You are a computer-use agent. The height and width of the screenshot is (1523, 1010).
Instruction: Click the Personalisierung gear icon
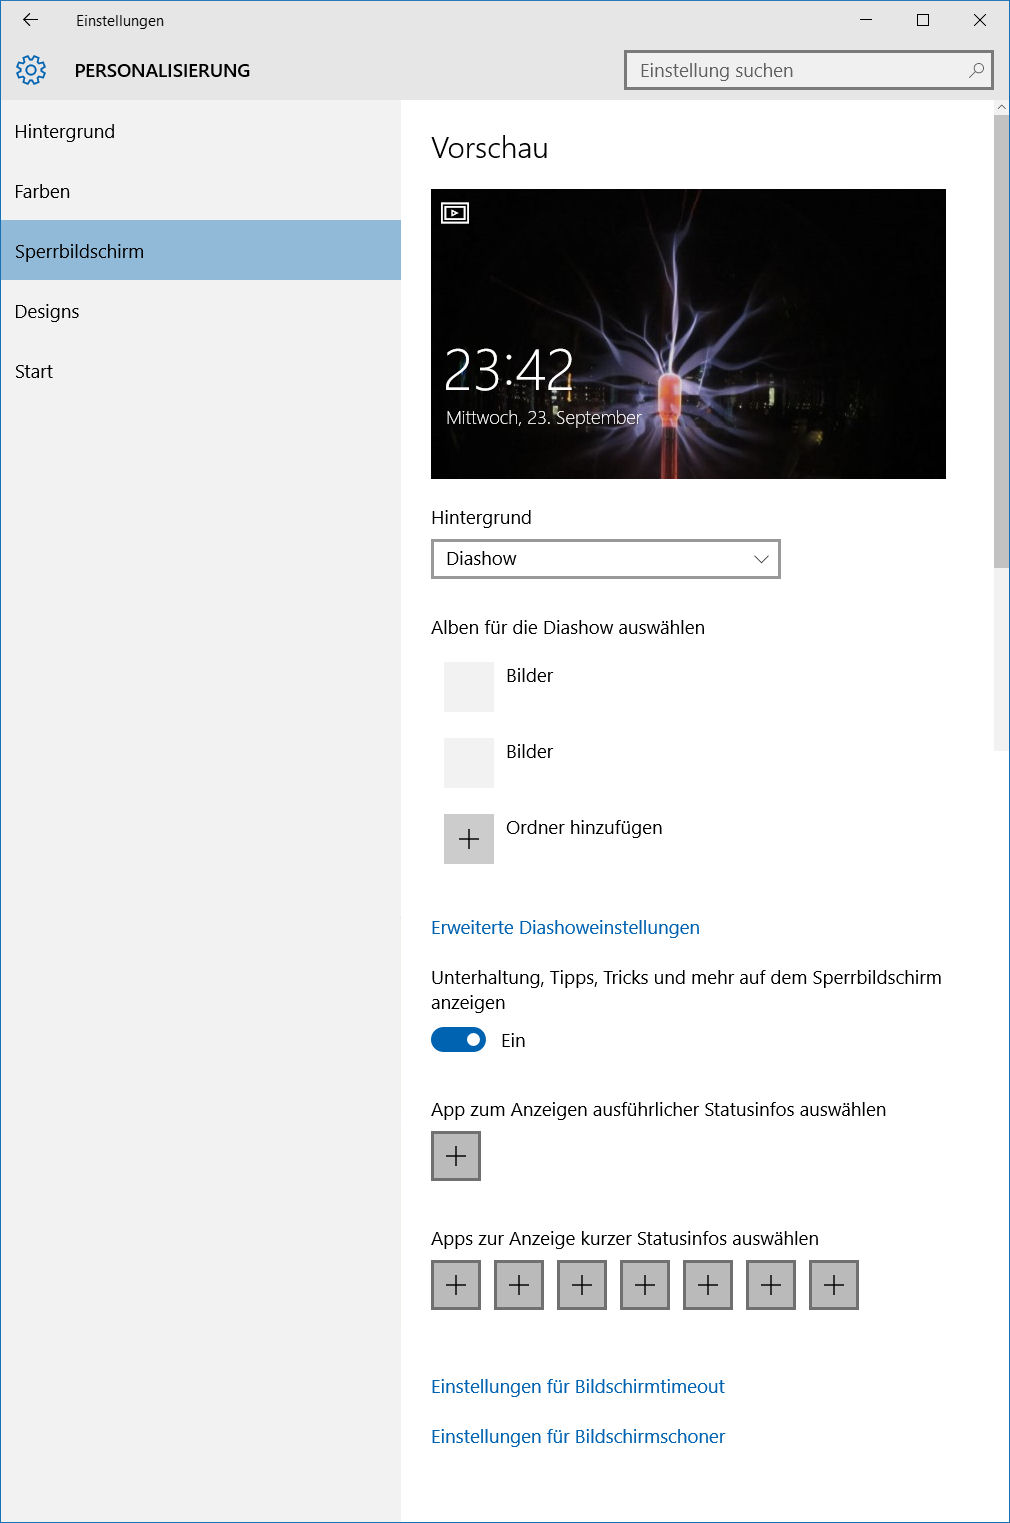(x=31, y=70)
